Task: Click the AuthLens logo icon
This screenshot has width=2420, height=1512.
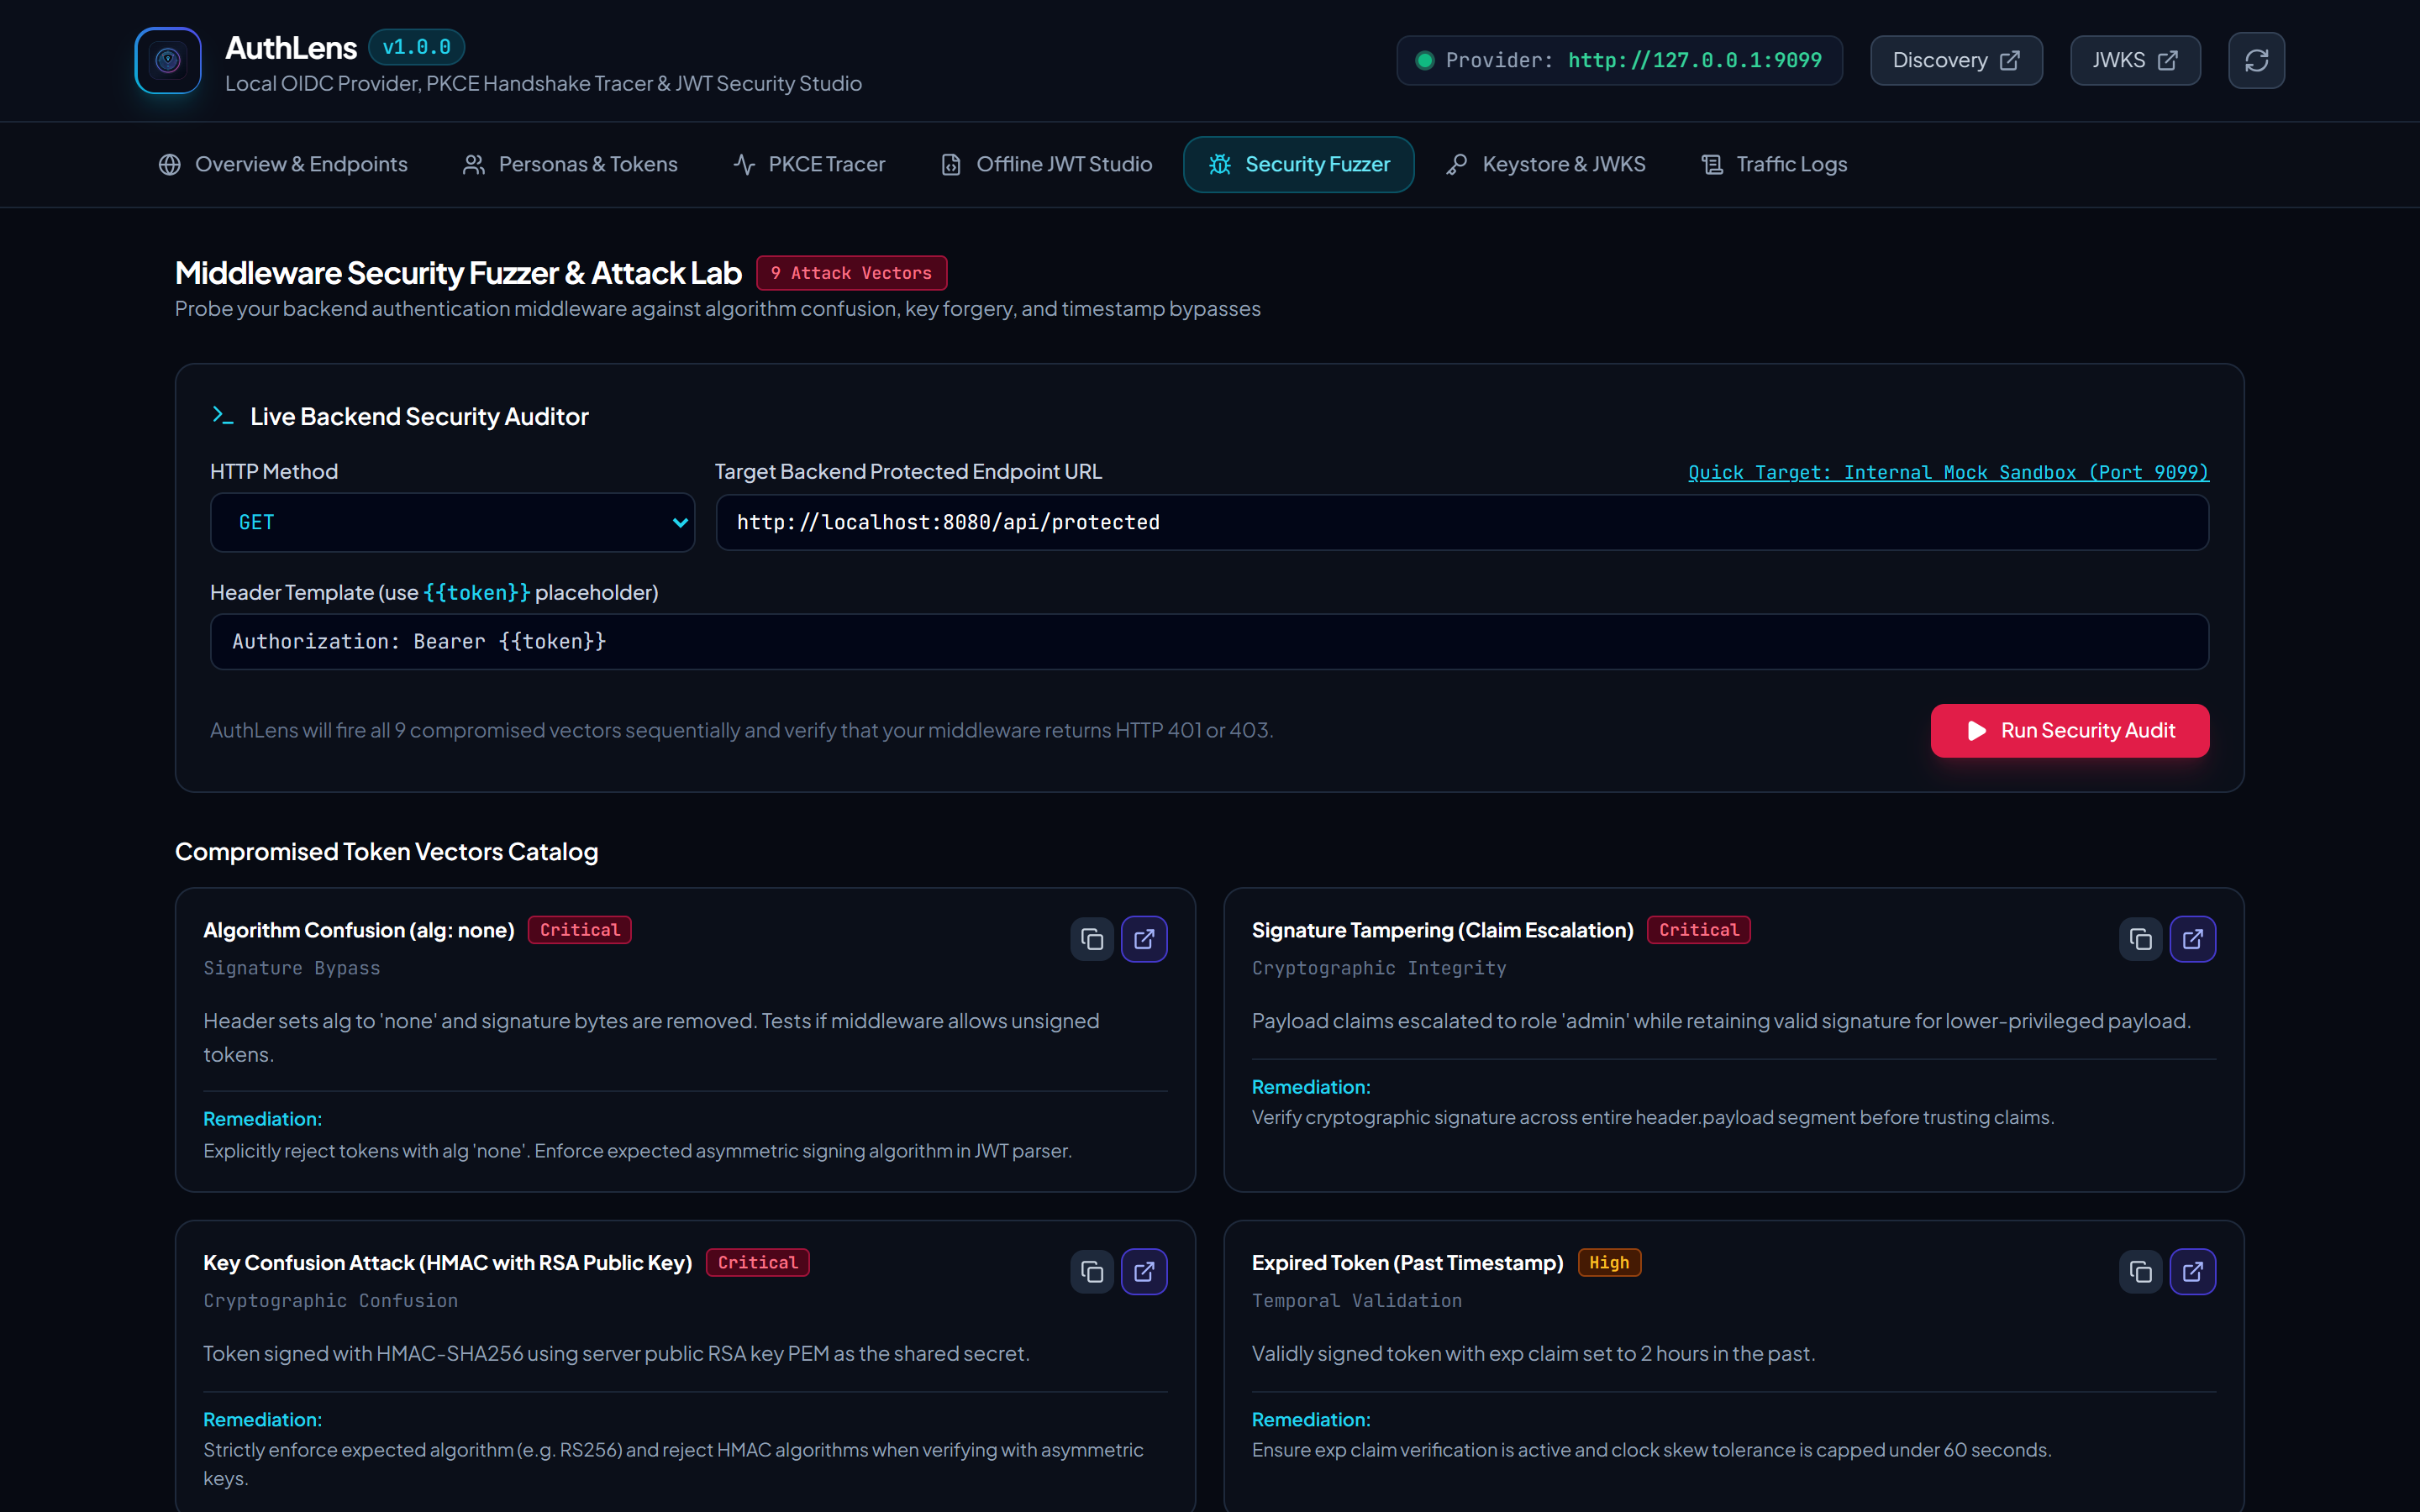Action: [x=168, y=61]
